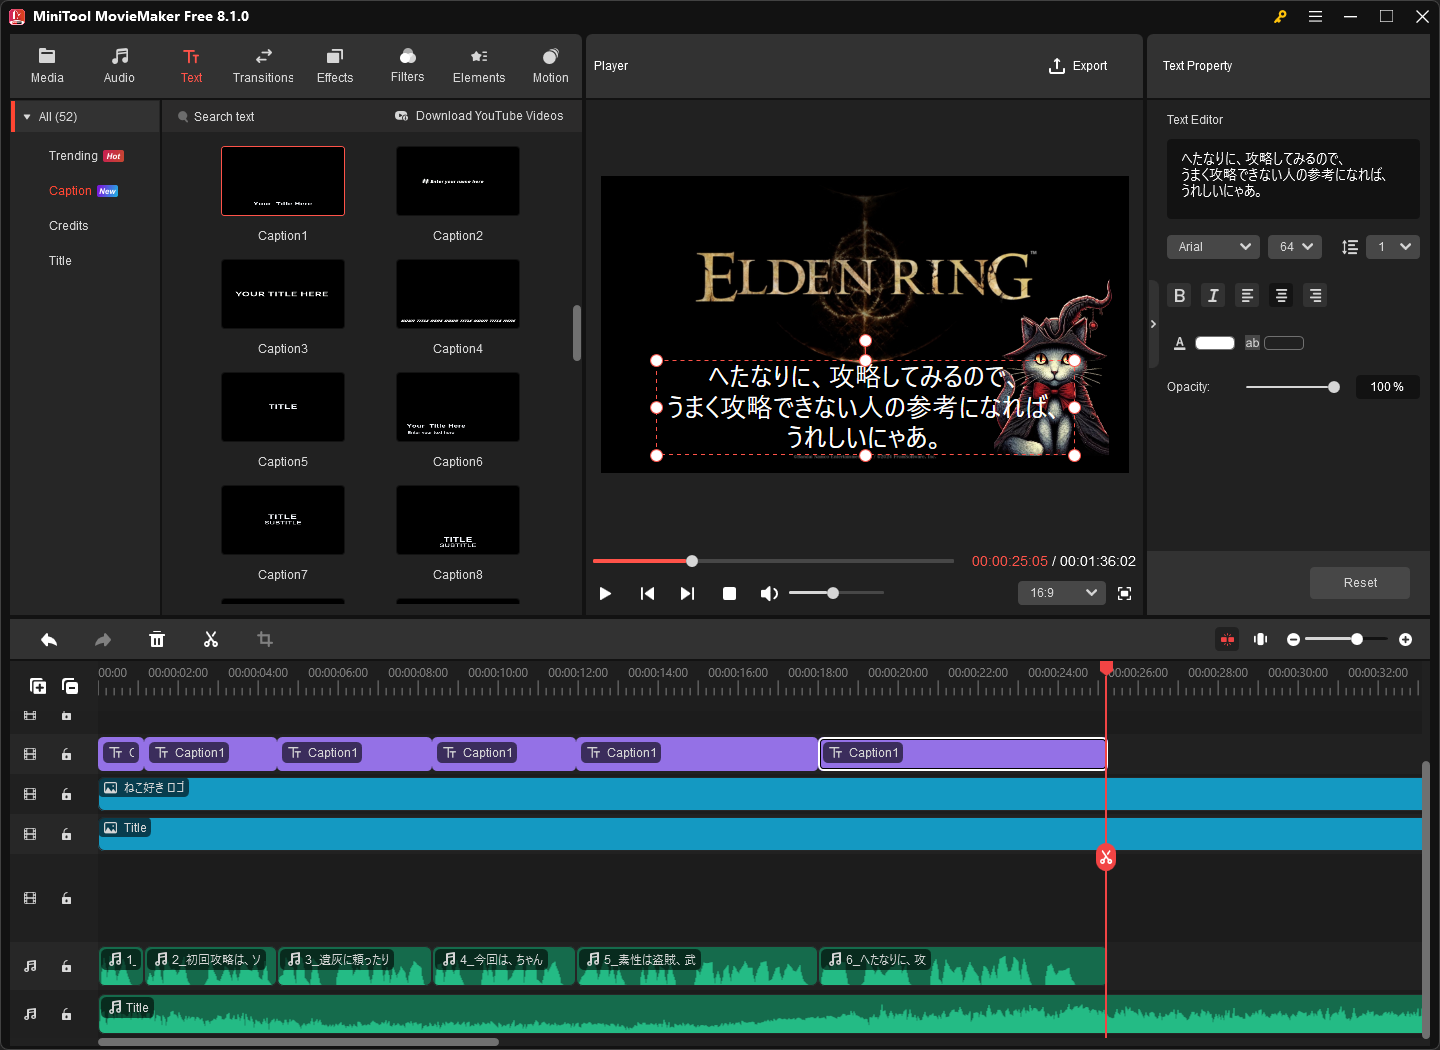This screenshot has width=1440, height=1050.
Task: Open line spacing icon
Action: tap(1350, 247)
